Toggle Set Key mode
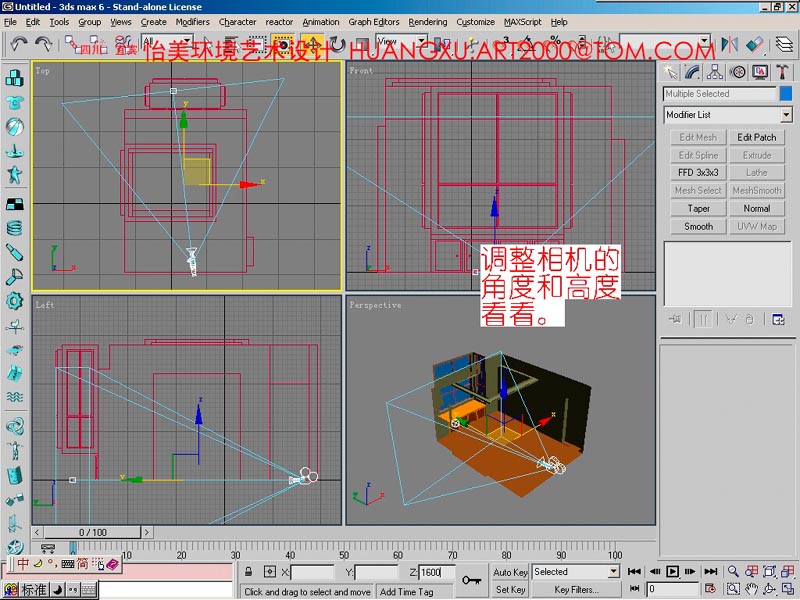Screen dimensions: 800x600 (510, 589)
